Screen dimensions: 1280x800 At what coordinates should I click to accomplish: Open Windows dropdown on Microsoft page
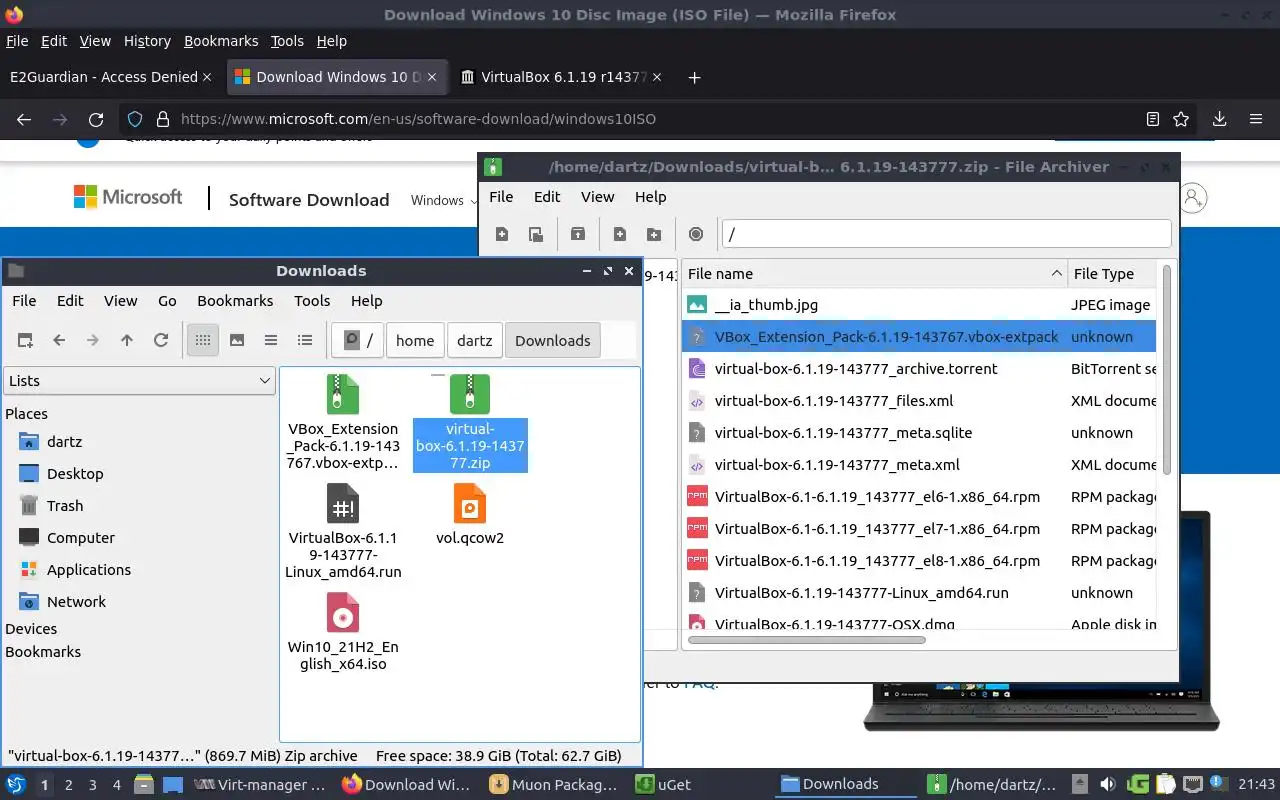click(444, 200)
